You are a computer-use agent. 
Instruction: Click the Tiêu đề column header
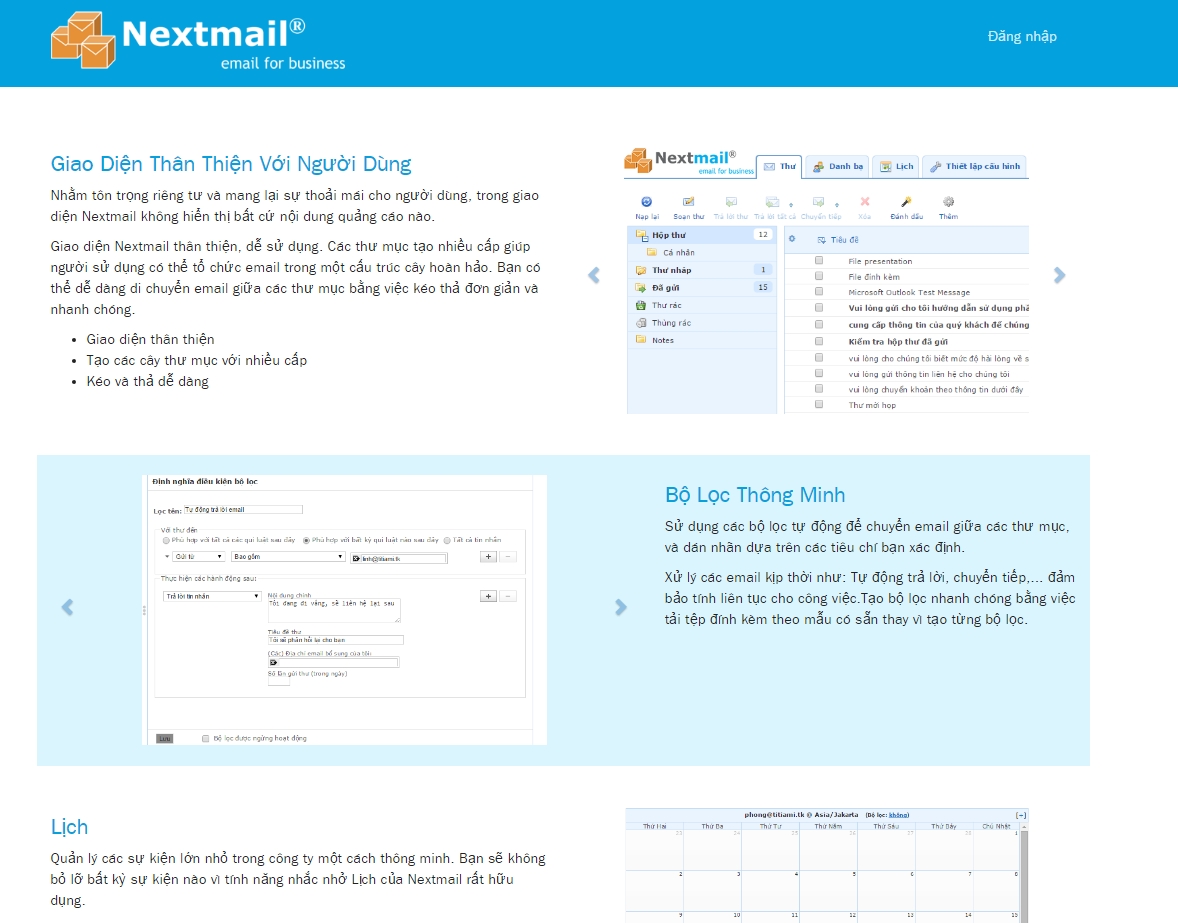[x=844, y=240]
